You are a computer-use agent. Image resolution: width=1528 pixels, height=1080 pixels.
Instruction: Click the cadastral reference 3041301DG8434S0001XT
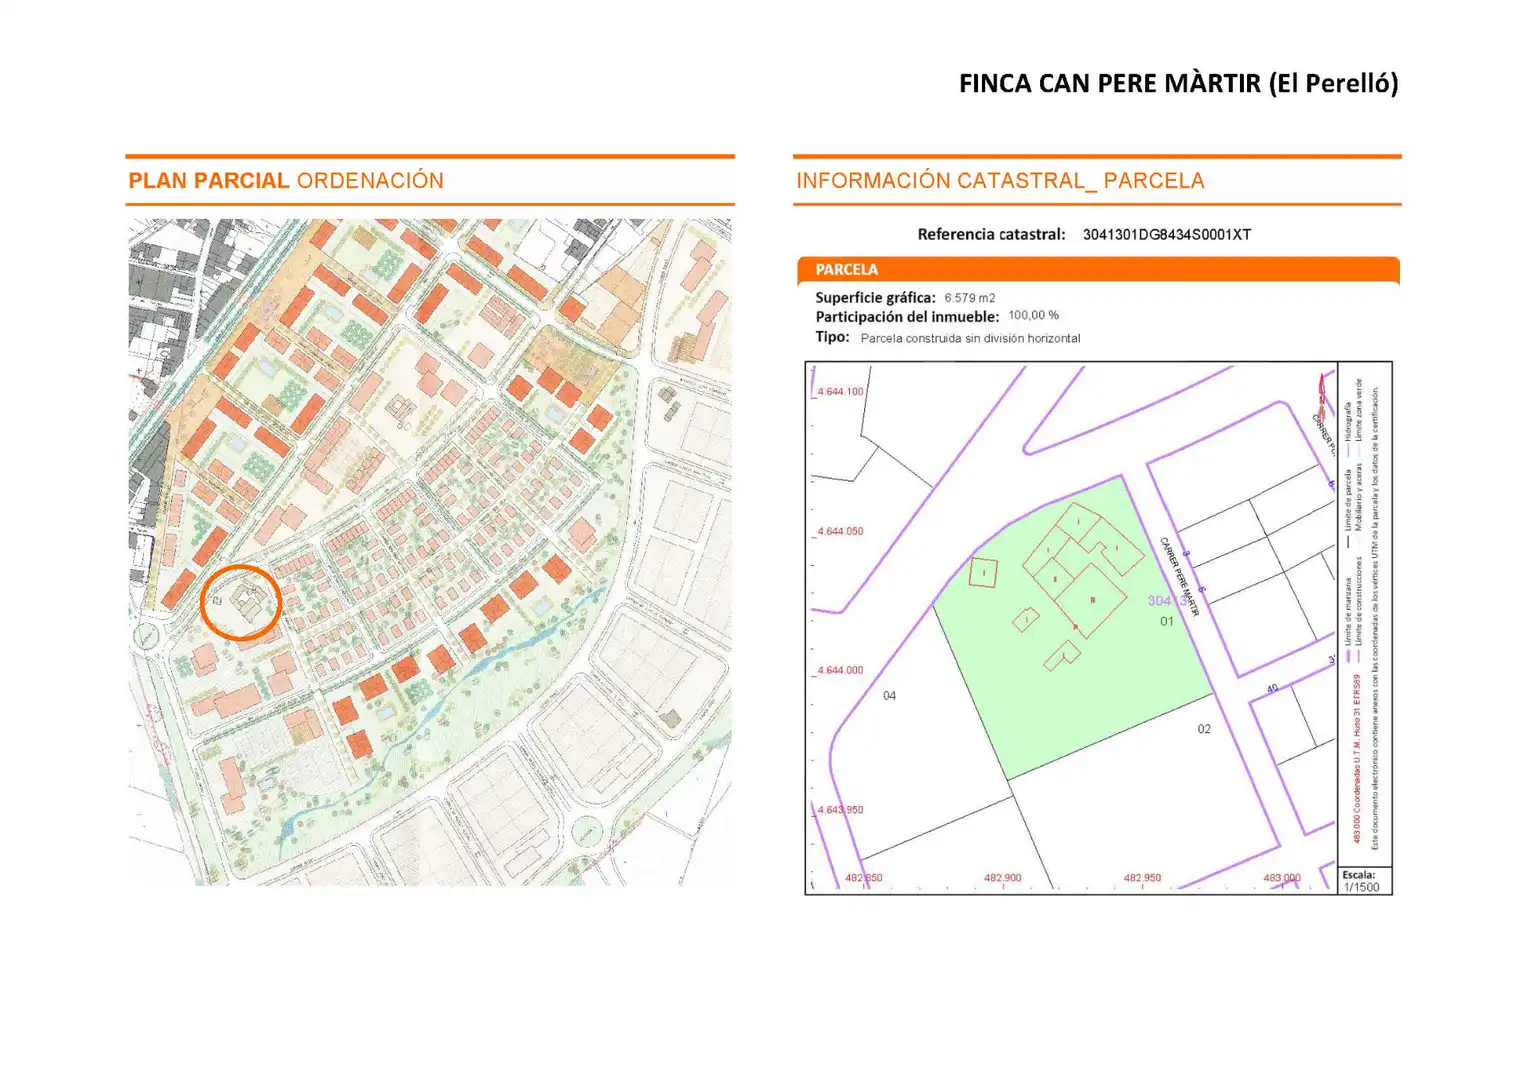[x=1167, y=235]
